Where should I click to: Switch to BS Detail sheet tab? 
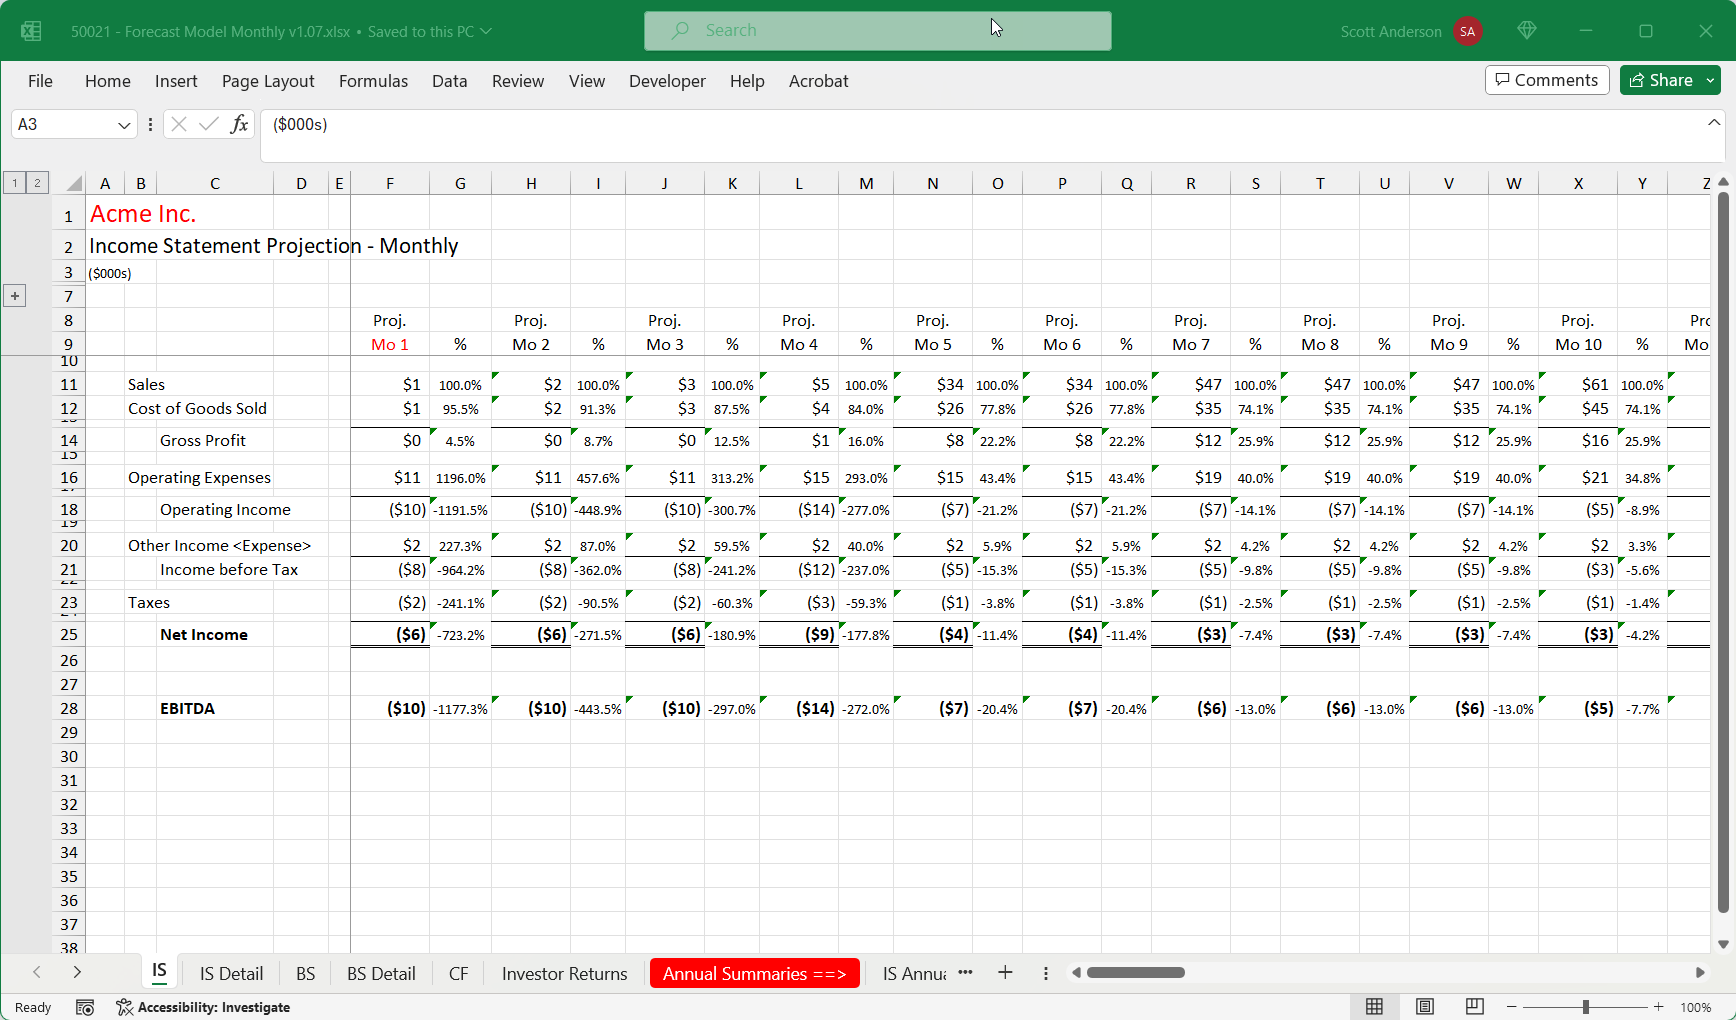click(381, 973)
